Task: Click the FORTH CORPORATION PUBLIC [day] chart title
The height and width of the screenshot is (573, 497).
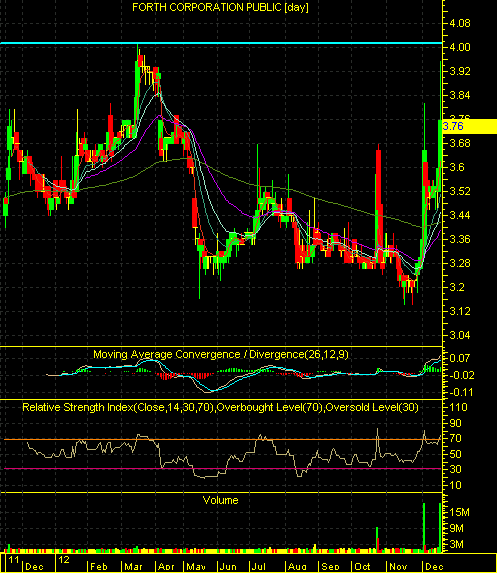Action: 220,7
